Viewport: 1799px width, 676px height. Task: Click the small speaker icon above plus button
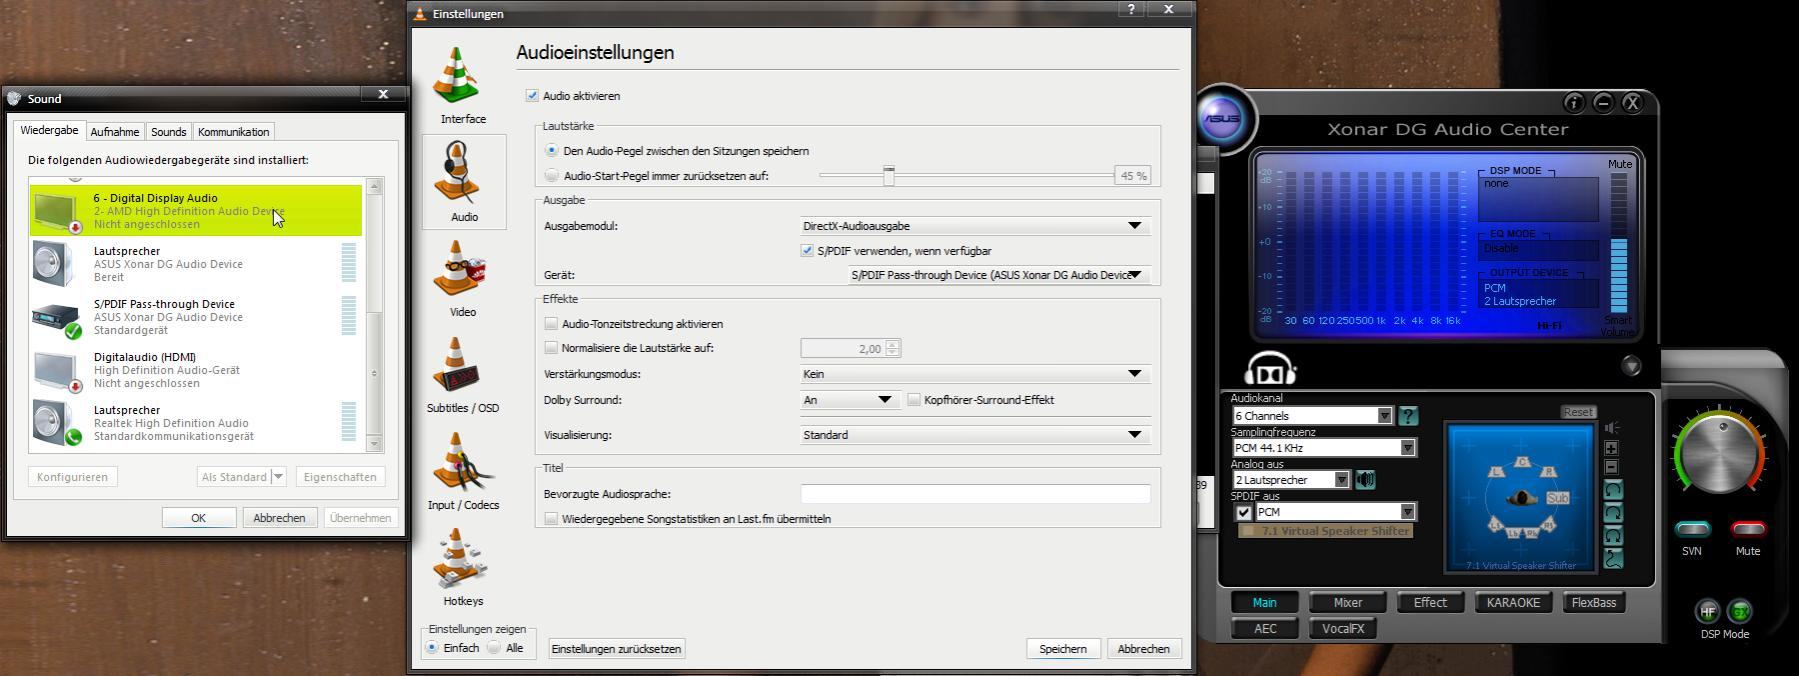click(1611, 427)
